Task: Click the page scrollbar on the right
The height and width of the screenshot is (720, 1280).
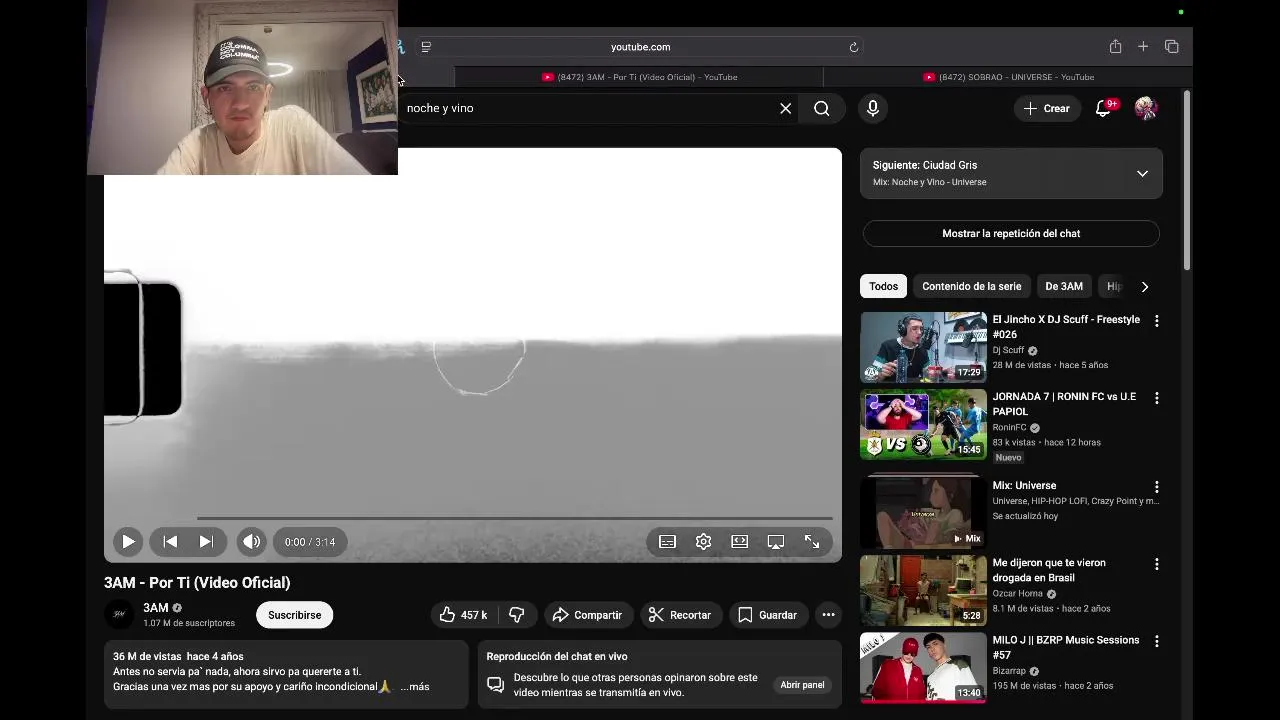Action: [1186, 180]
